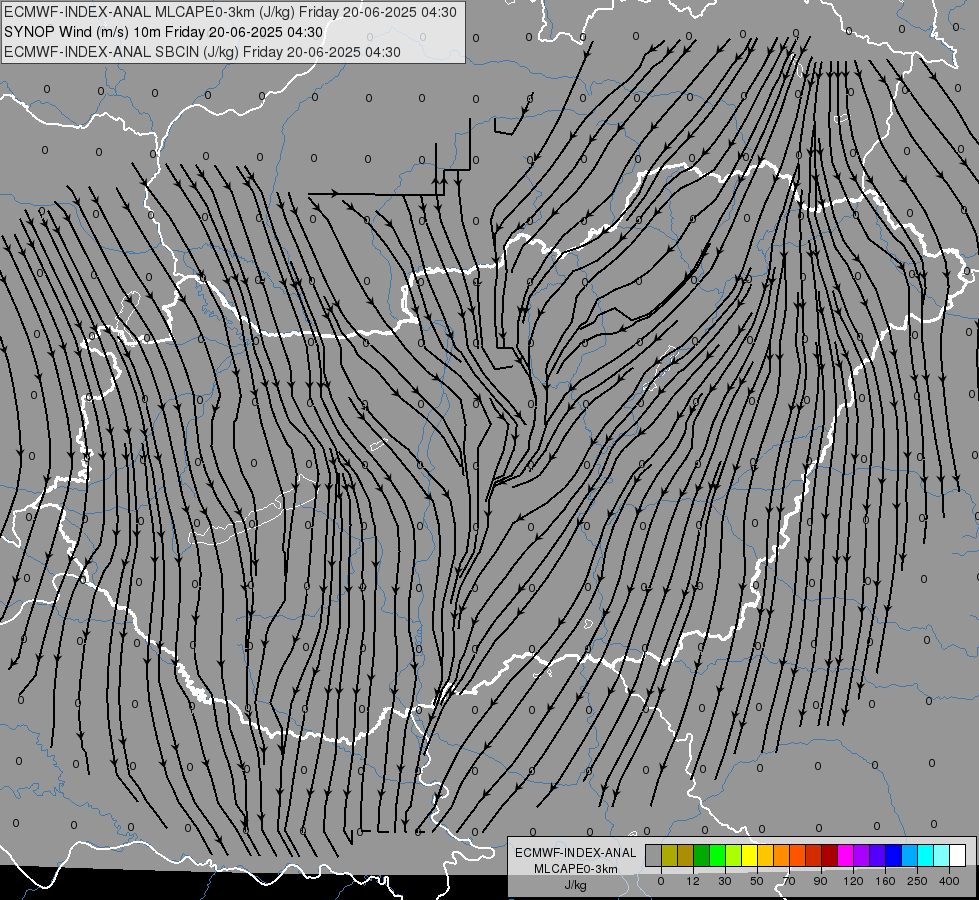This screenshot has width=979, height=900.
Task: Click the legend value label 120
Action: [x=853, y=881]
